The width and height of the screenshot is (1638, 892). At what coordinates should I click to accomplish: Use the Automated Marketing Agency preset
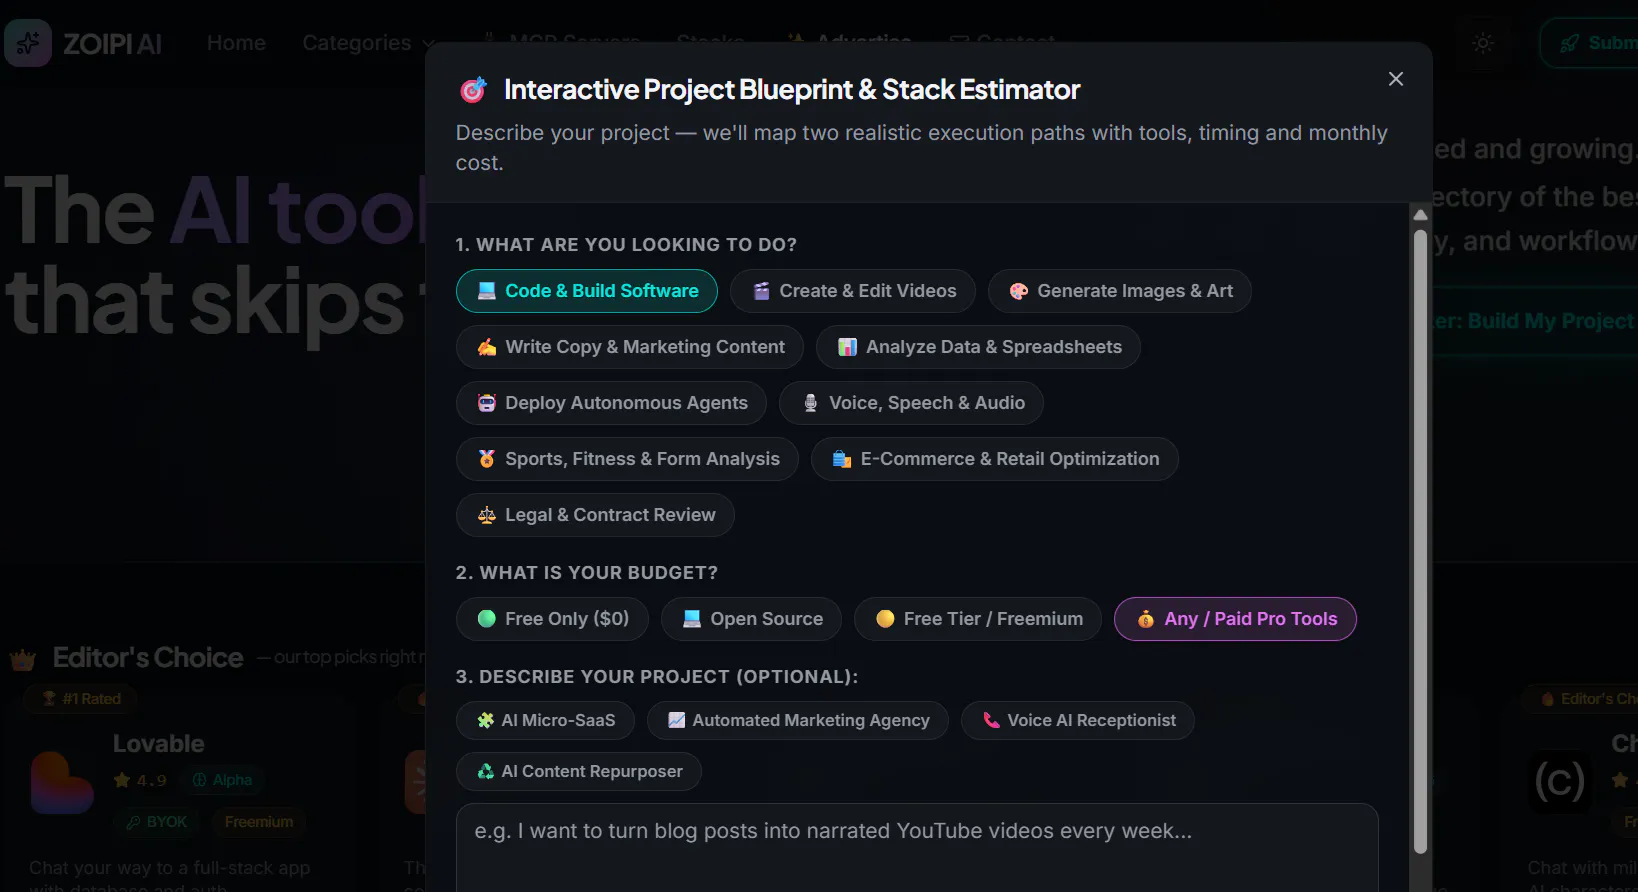798,720
